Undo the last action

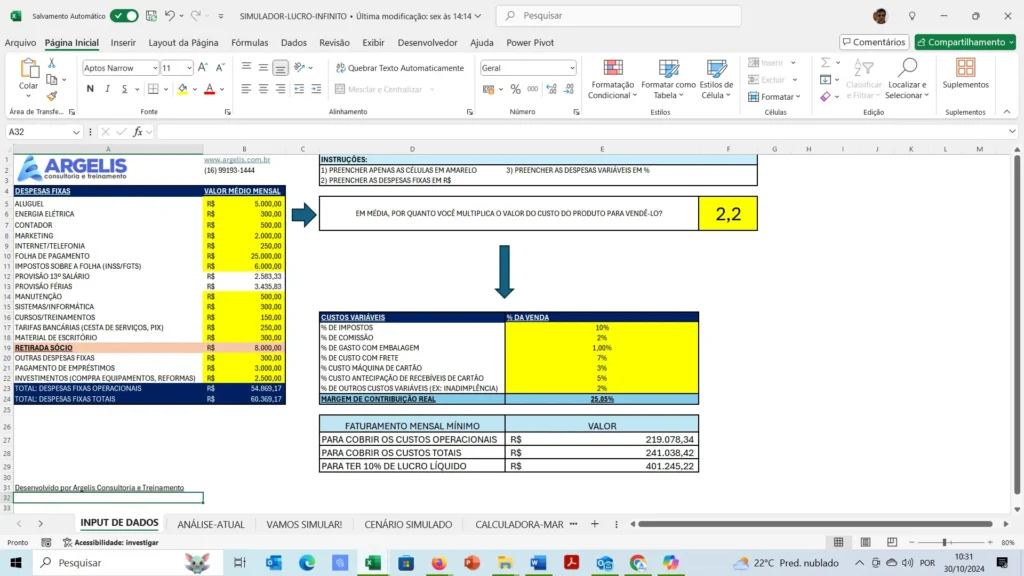click(170, 16)
